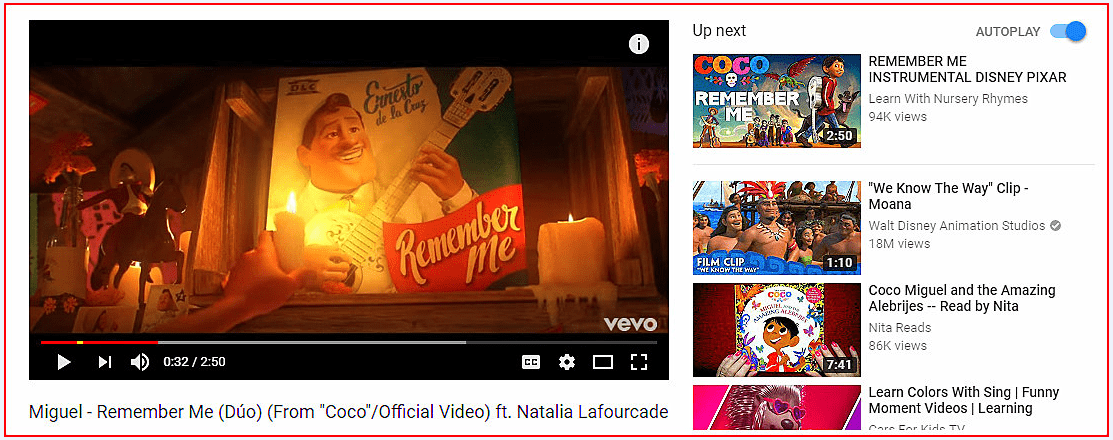Open video settings gear

pos(566,362)
